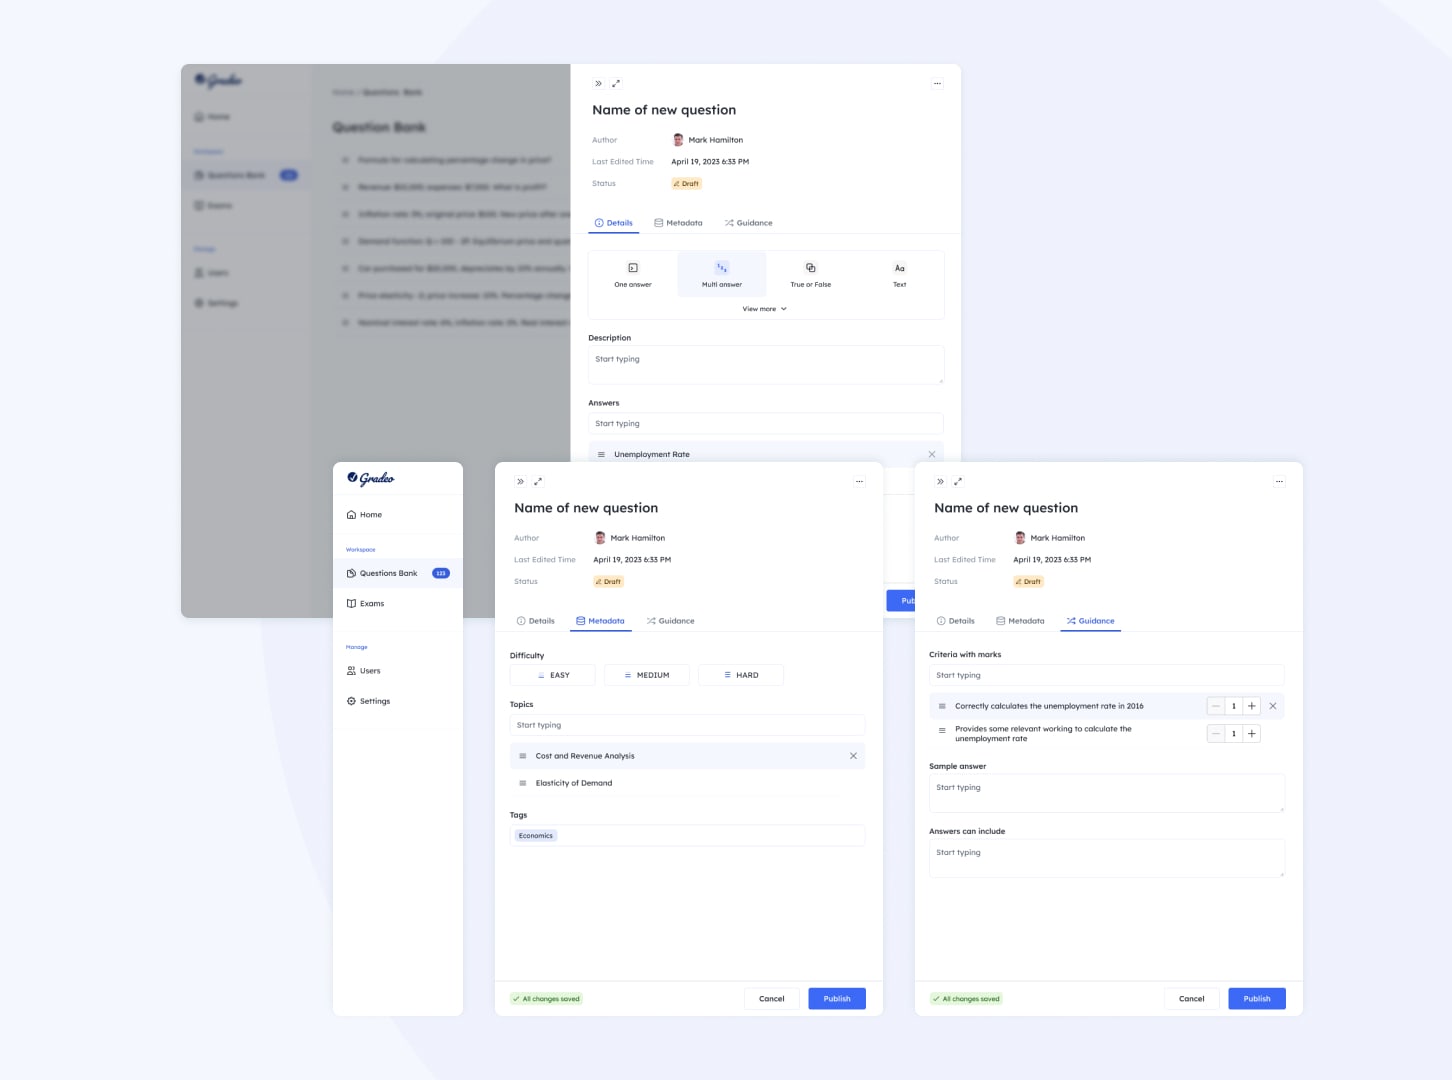This screenshot has height=1080, width=1452.
Task: Click the Criteria with marks input field
Action: [x=1107, y=675]
